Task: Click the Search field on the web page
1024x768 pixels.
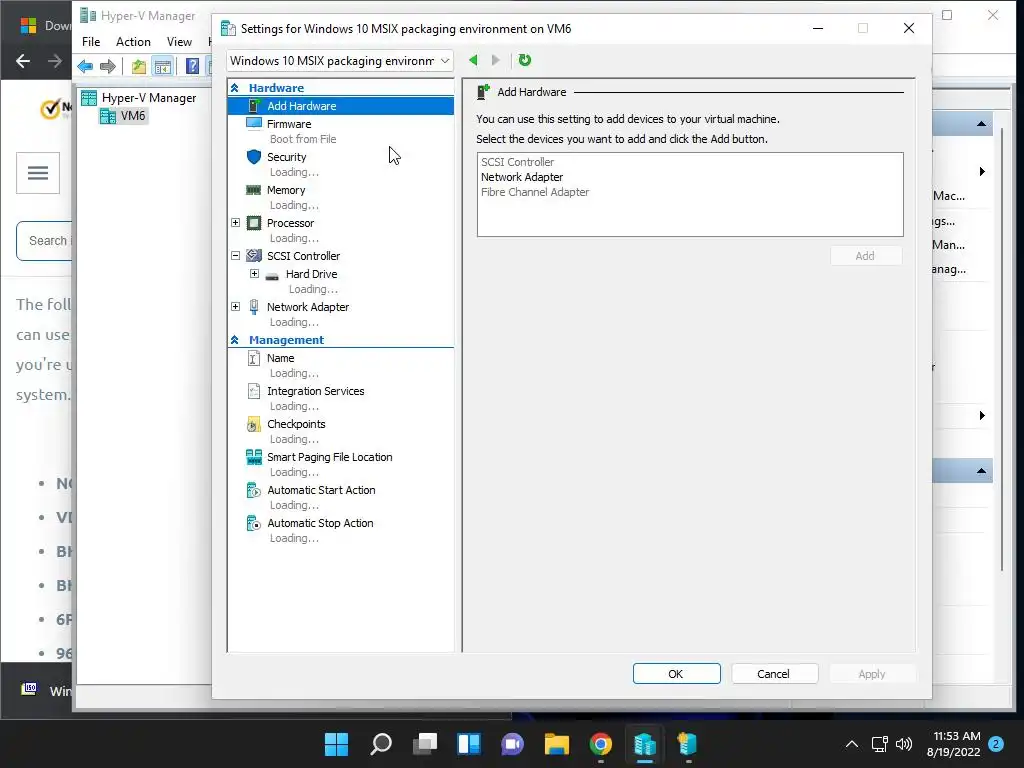Action: coord(44,240)
